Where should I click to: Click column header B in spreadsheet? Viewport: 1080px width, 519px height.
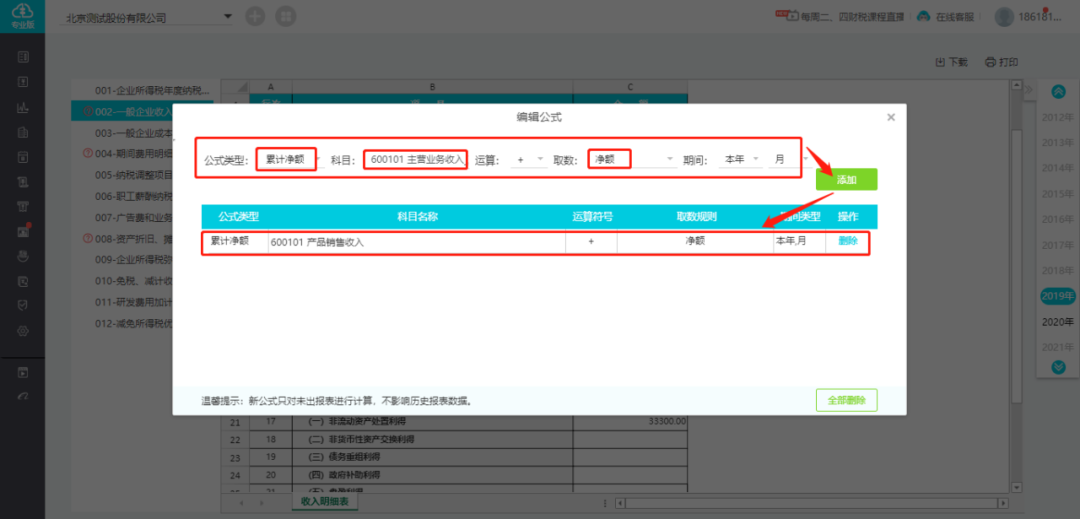click(433, 87)
